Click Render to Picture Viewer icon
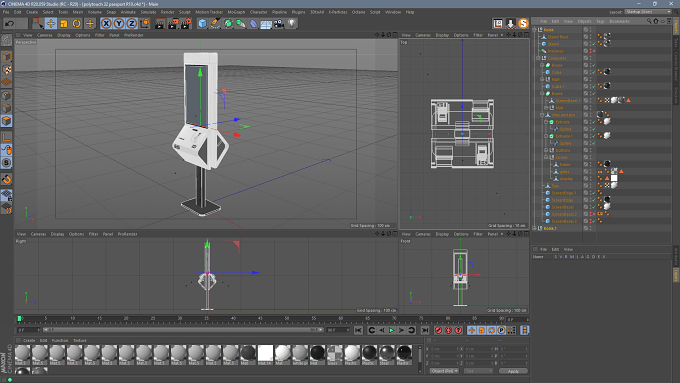This screenshot has height=383, width=680. (x=173, y=23)
